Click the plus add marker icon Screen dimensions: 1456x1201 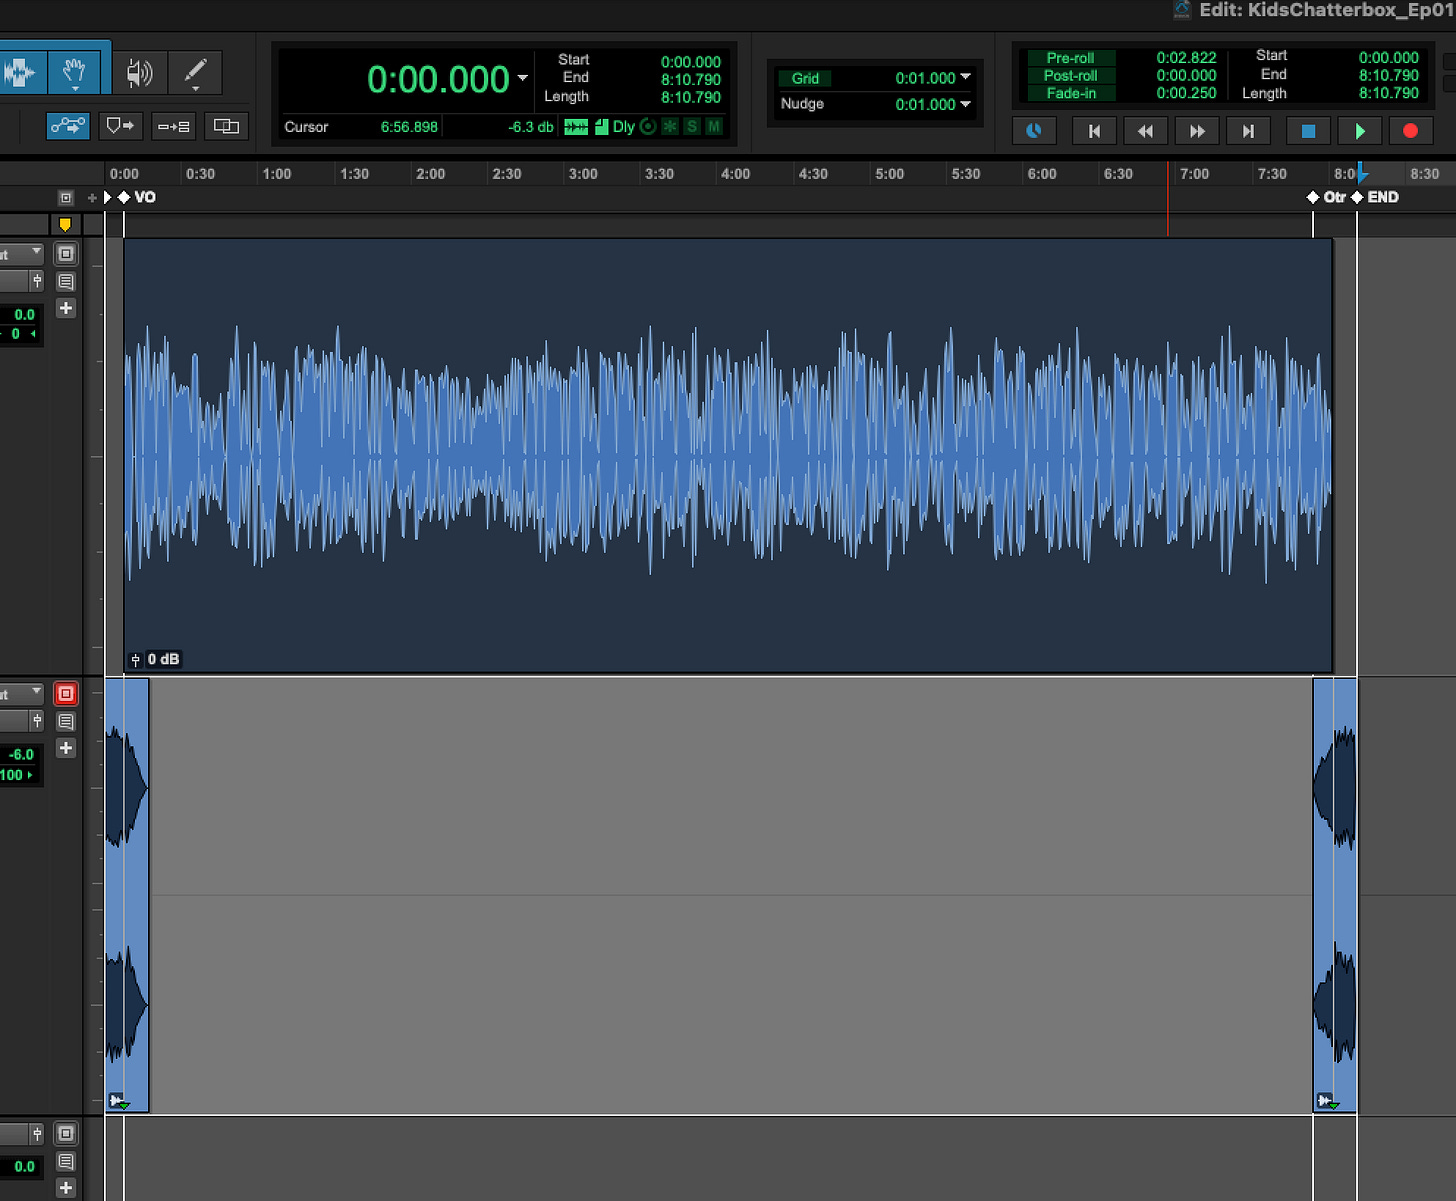pyautogui.click(x=92, y=198)
